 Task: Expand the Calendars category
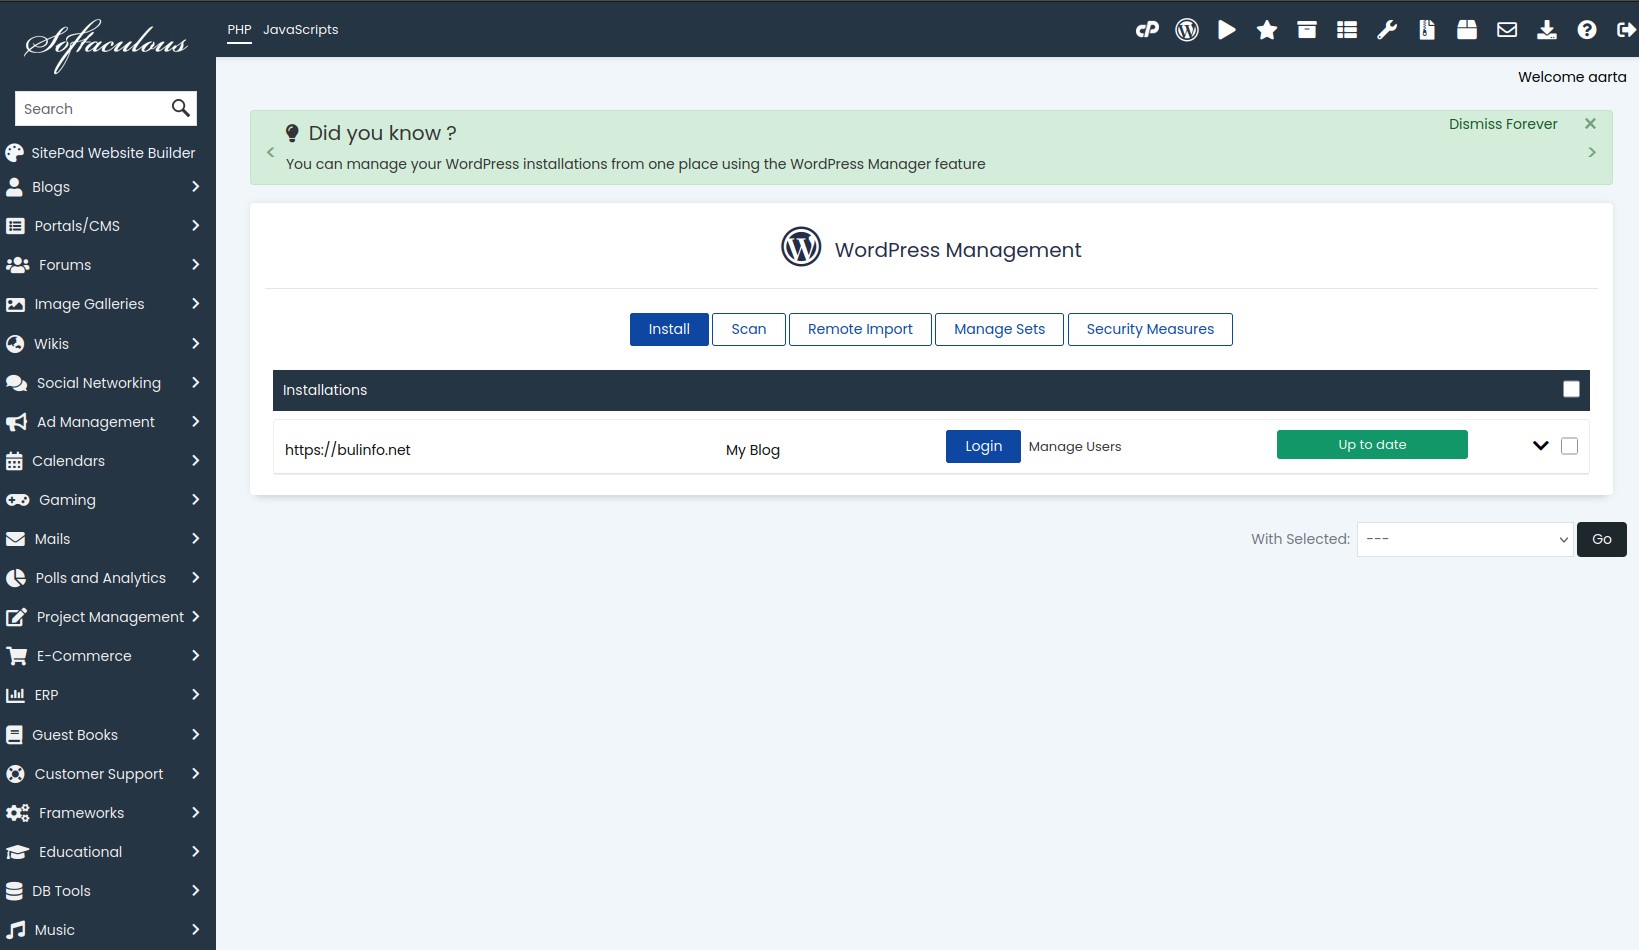click(x=196, y=461)
